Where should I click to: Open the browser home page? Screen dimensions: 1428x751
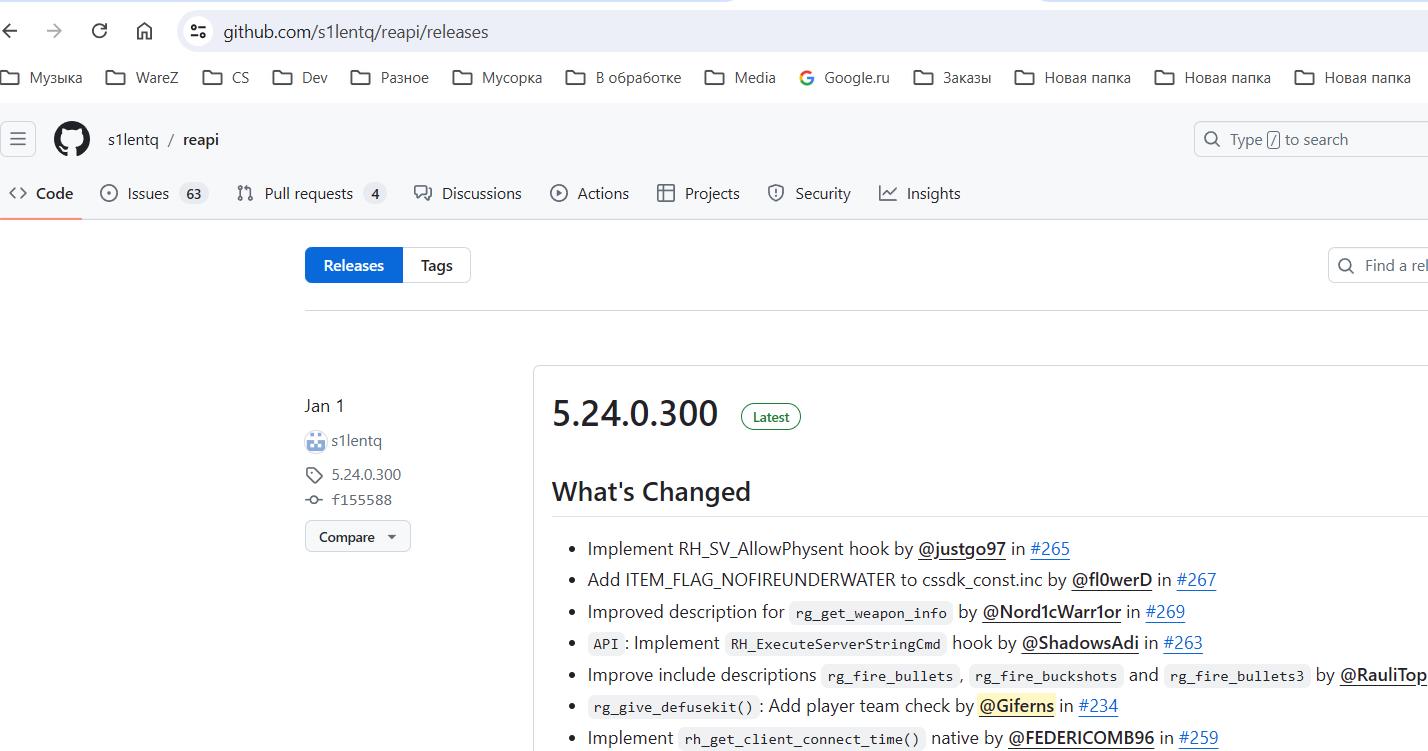(144, 31)
